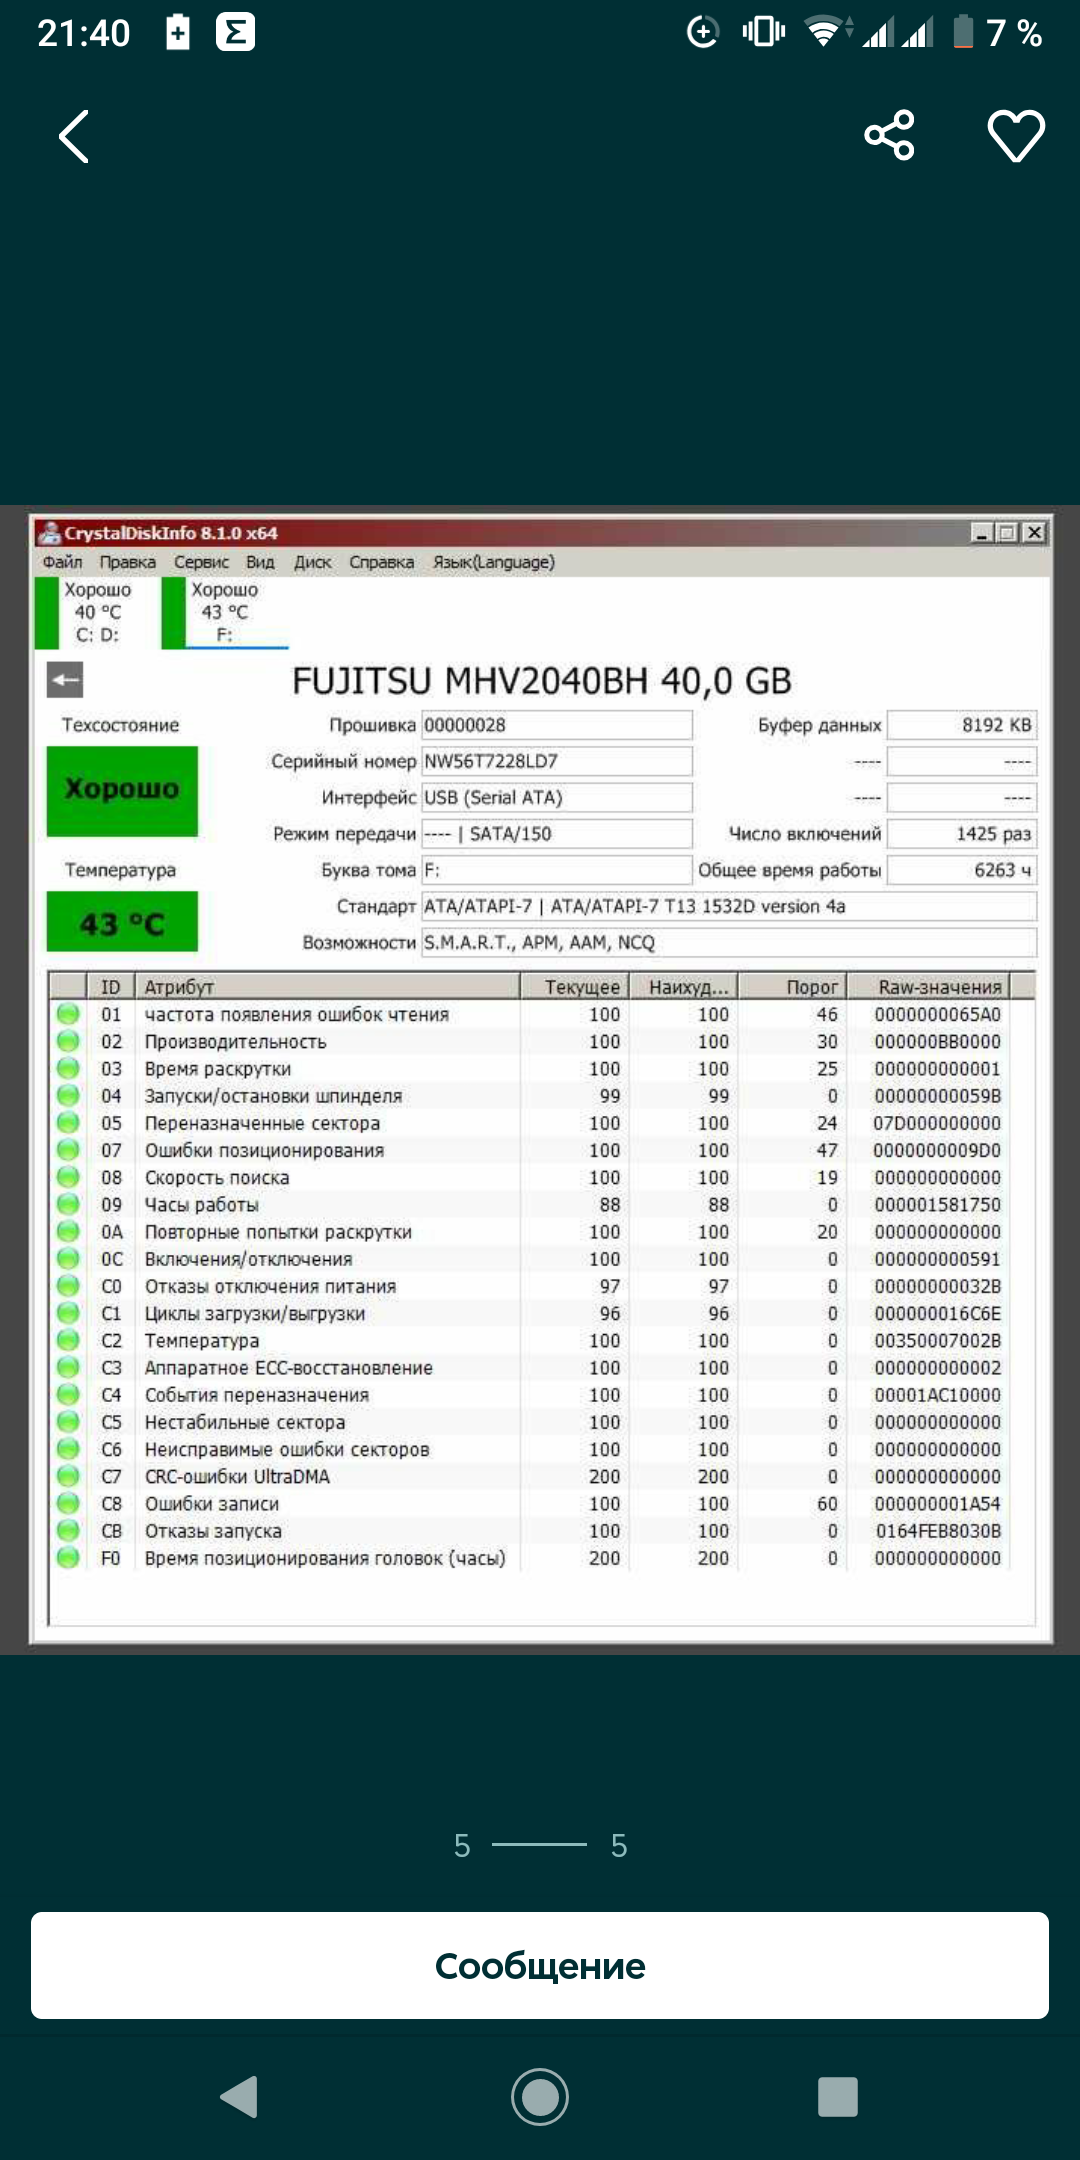Select the row 'Нестабильные сектора'
The width and height of the screenshot is (1080, 2160).
[530, 1422]
